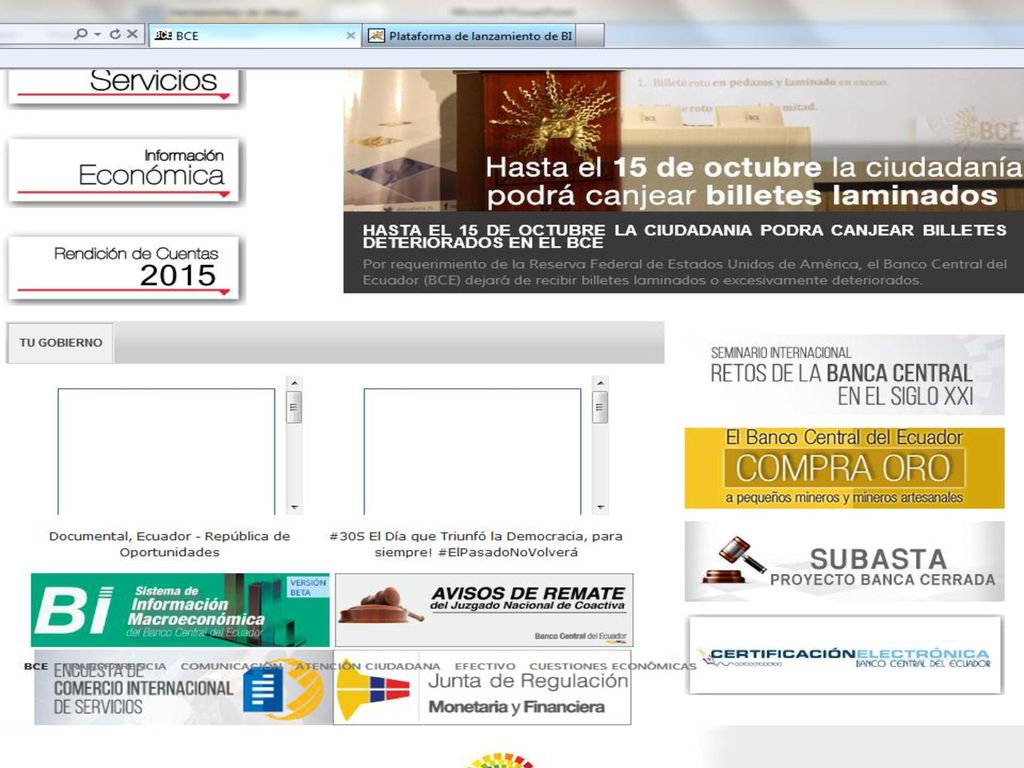Click the browser refresh icon
The width and height of the screenshot is (1024, 768).
(115, 34)
